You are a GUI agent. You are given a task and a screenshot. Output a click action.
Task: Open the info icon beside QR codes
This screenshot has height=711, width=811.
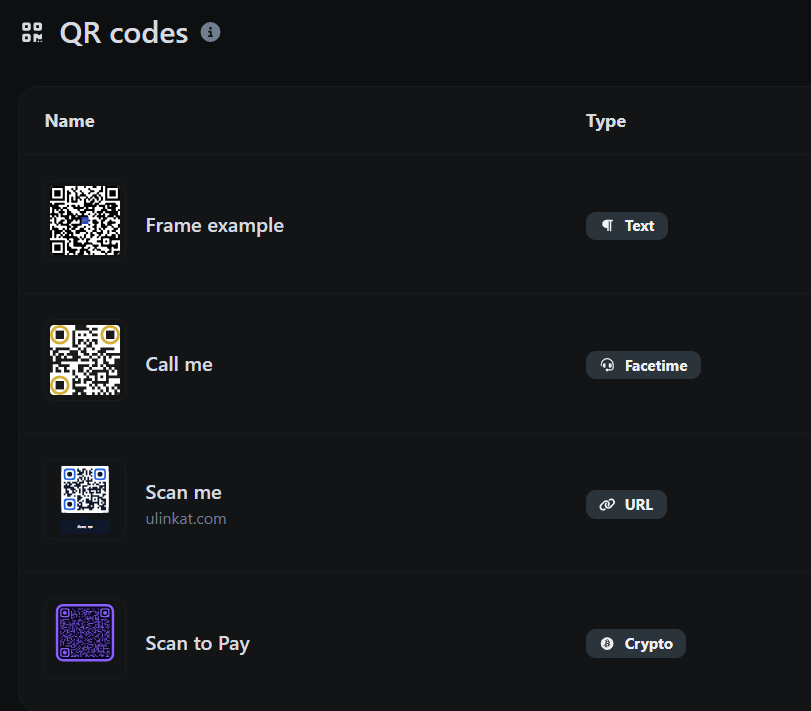pyautogui.click(x=210, y=32)
